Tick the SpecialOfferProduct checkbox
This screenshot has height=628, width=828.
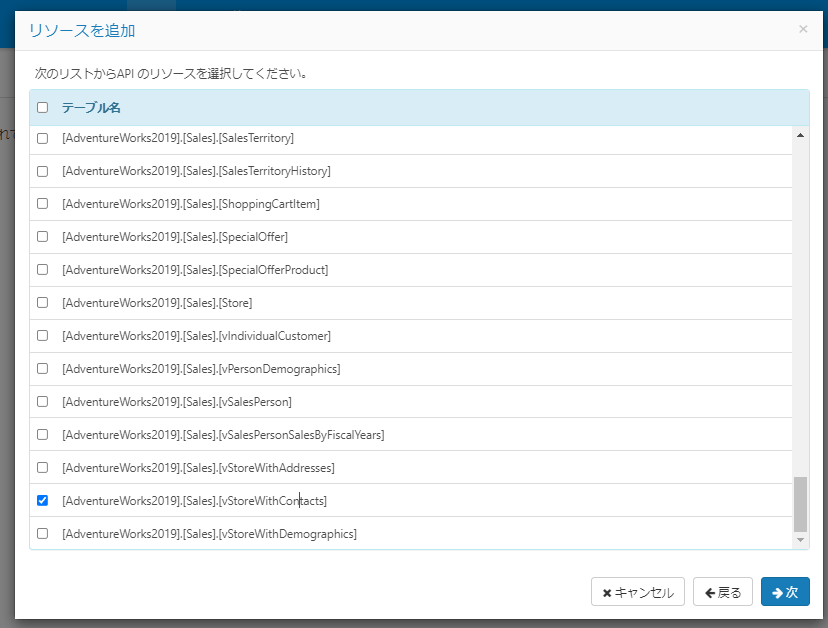pyautogui.click(x=42, y=270)
